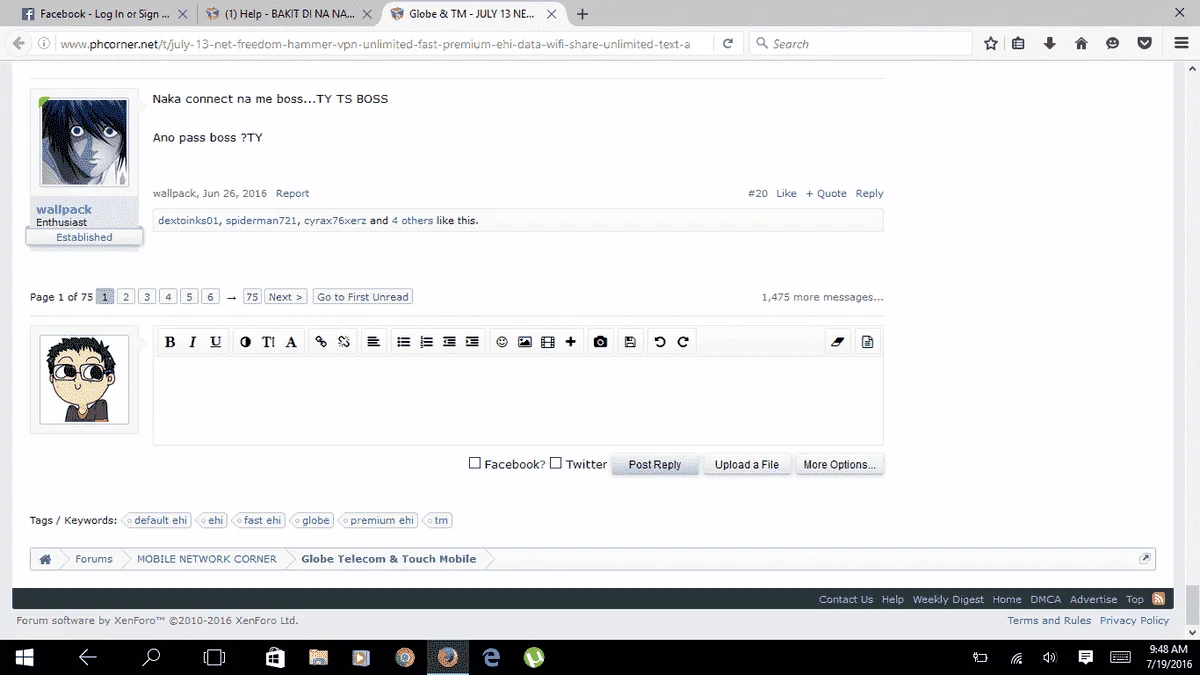Image resolution: width=1200 pixels, height=675 pixels.
Task: Open the Forums breadcrumb
Action: pos(94,559)
